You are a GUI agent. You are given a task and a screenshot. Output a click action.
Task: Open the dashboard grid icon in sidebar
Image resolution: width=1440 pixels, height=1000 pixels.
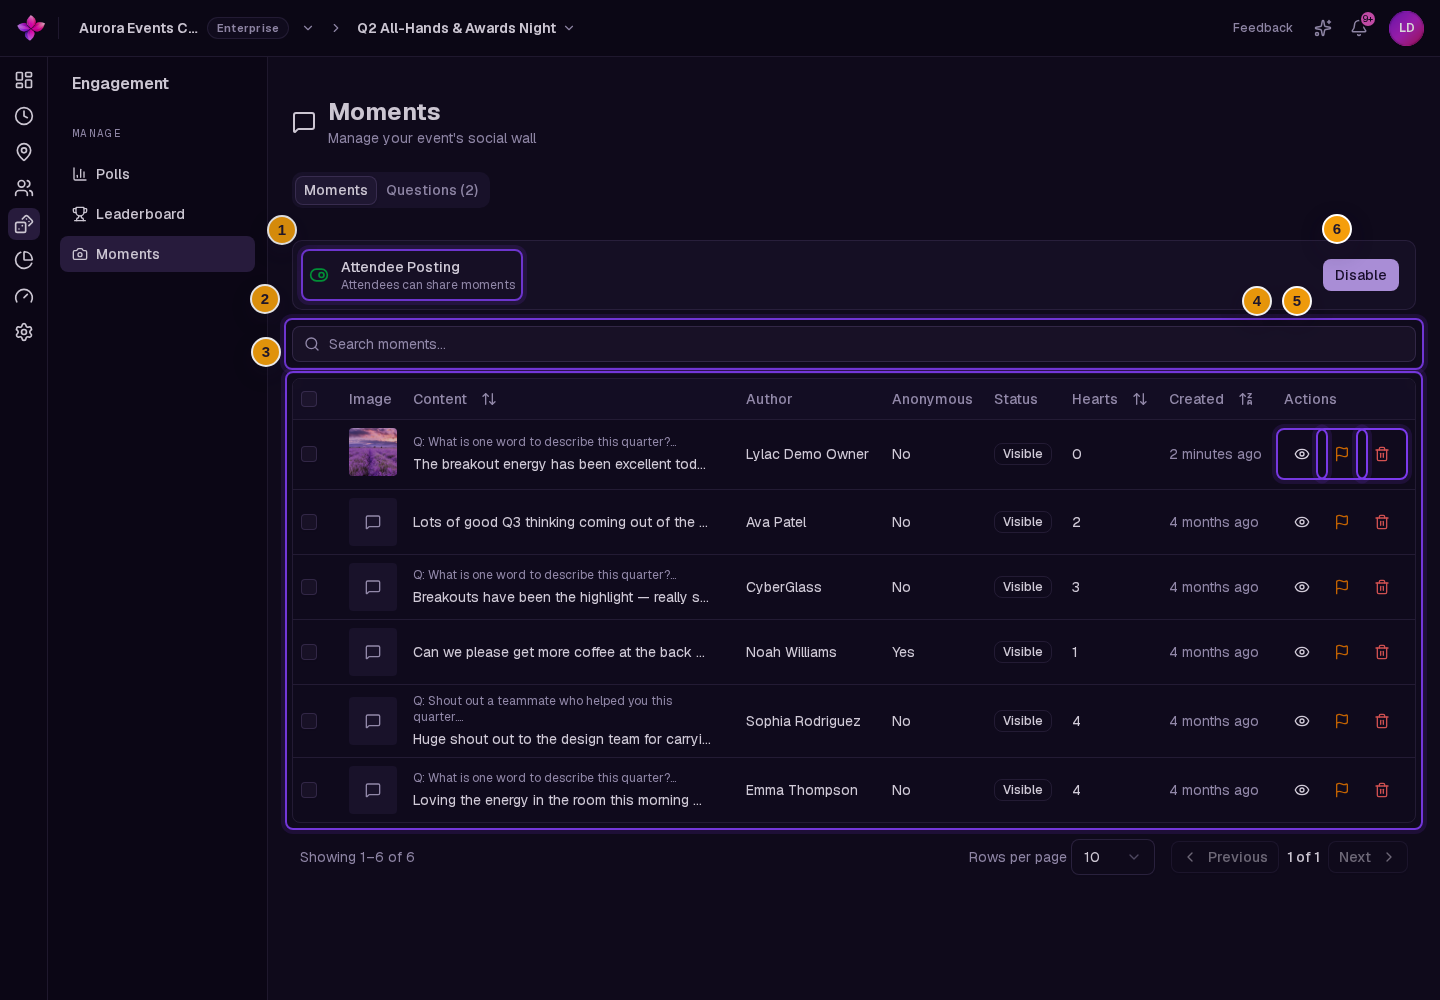24,80
